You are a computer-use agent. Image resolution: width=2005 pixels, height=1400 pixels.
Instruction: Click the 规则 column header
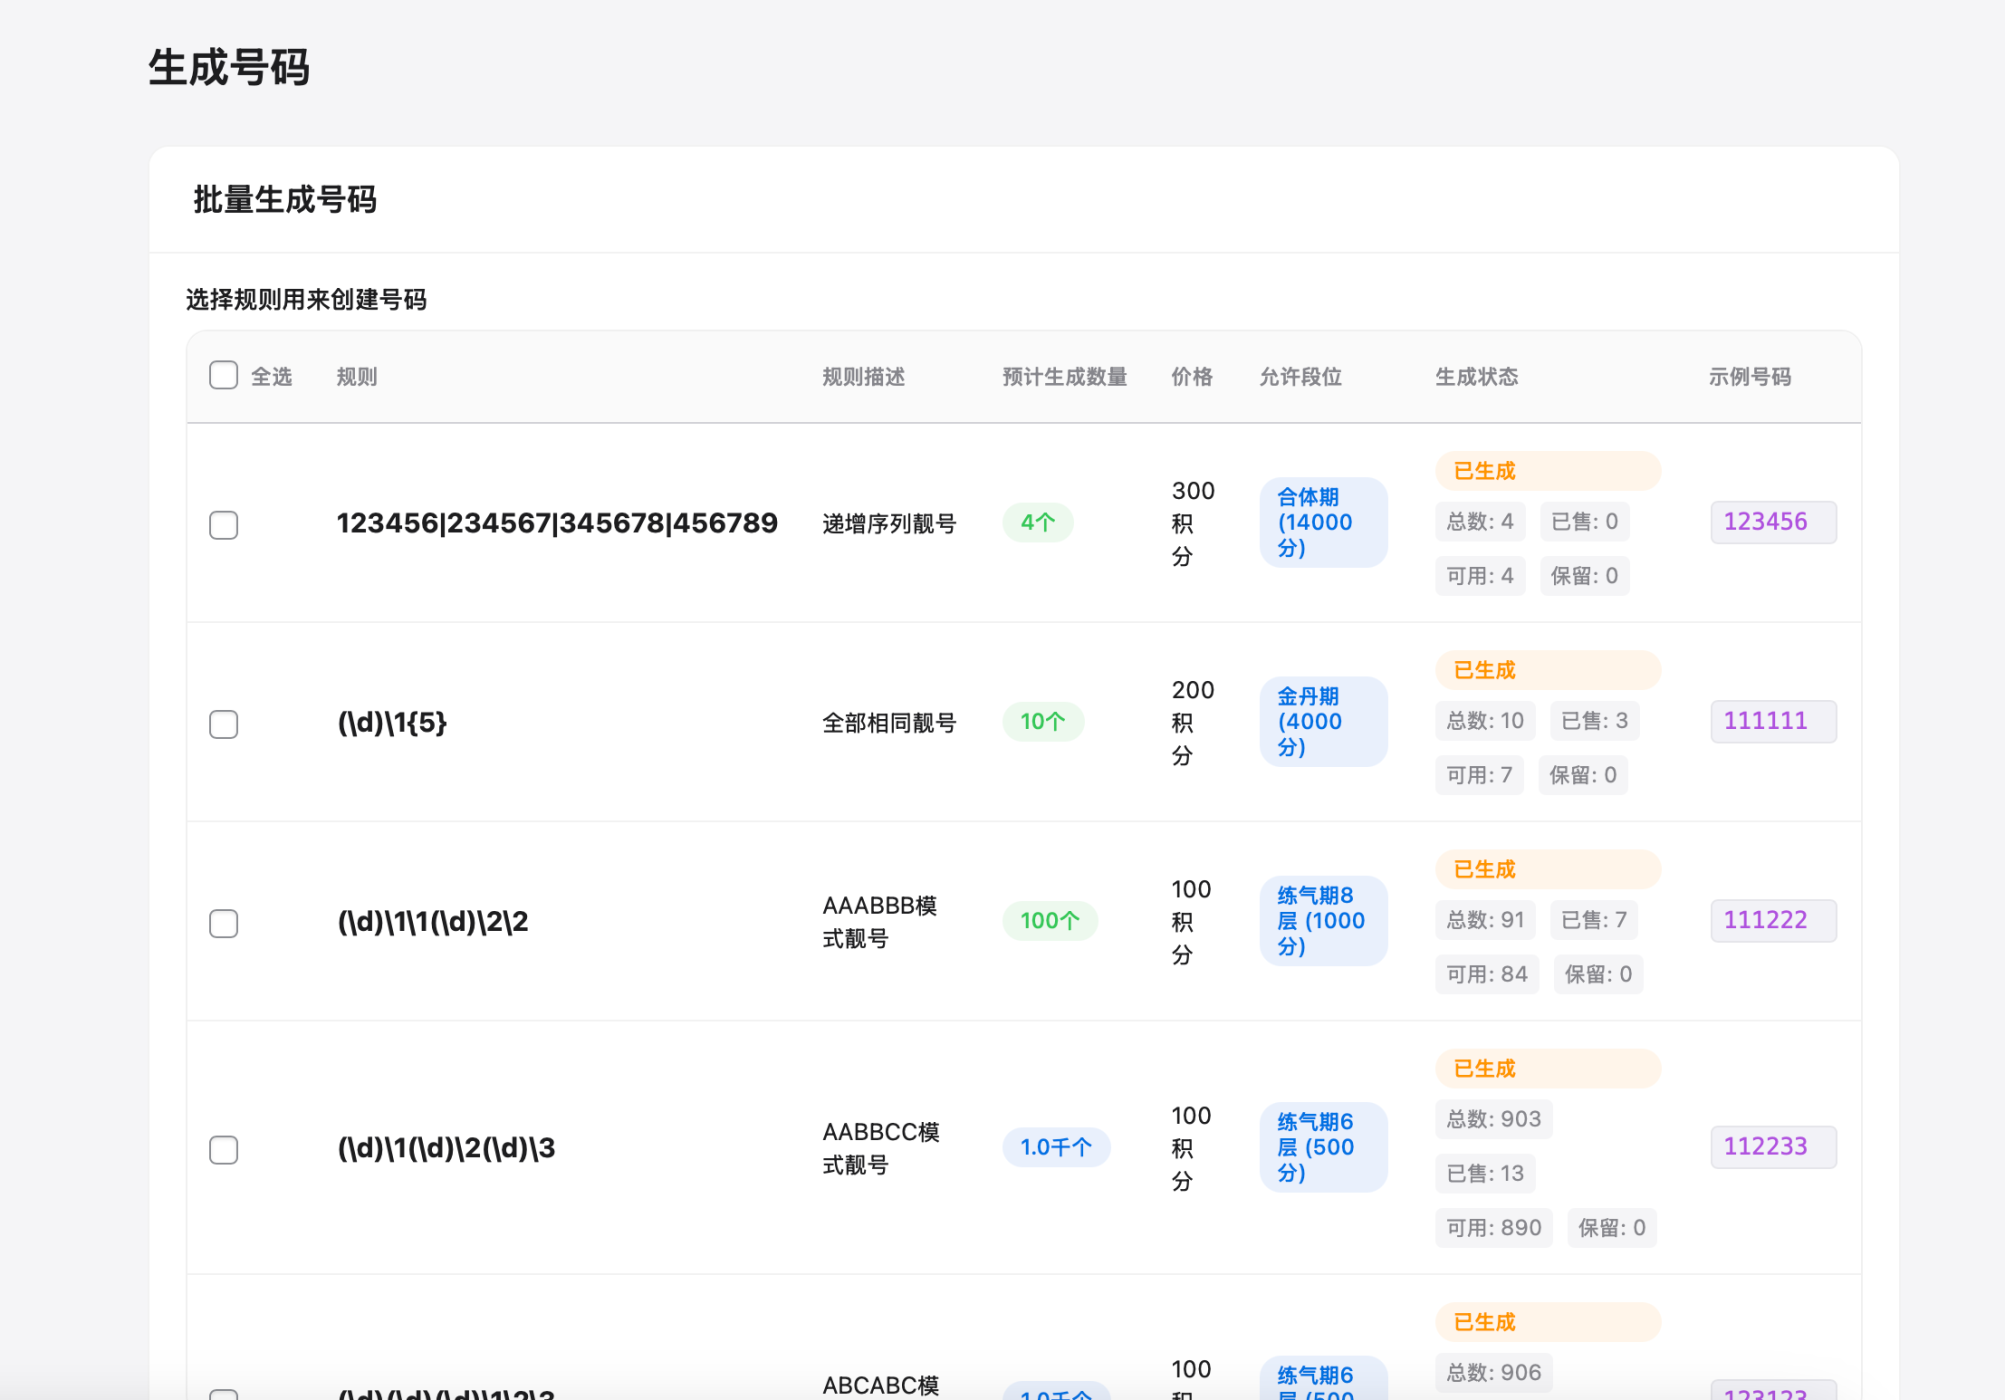356,377
